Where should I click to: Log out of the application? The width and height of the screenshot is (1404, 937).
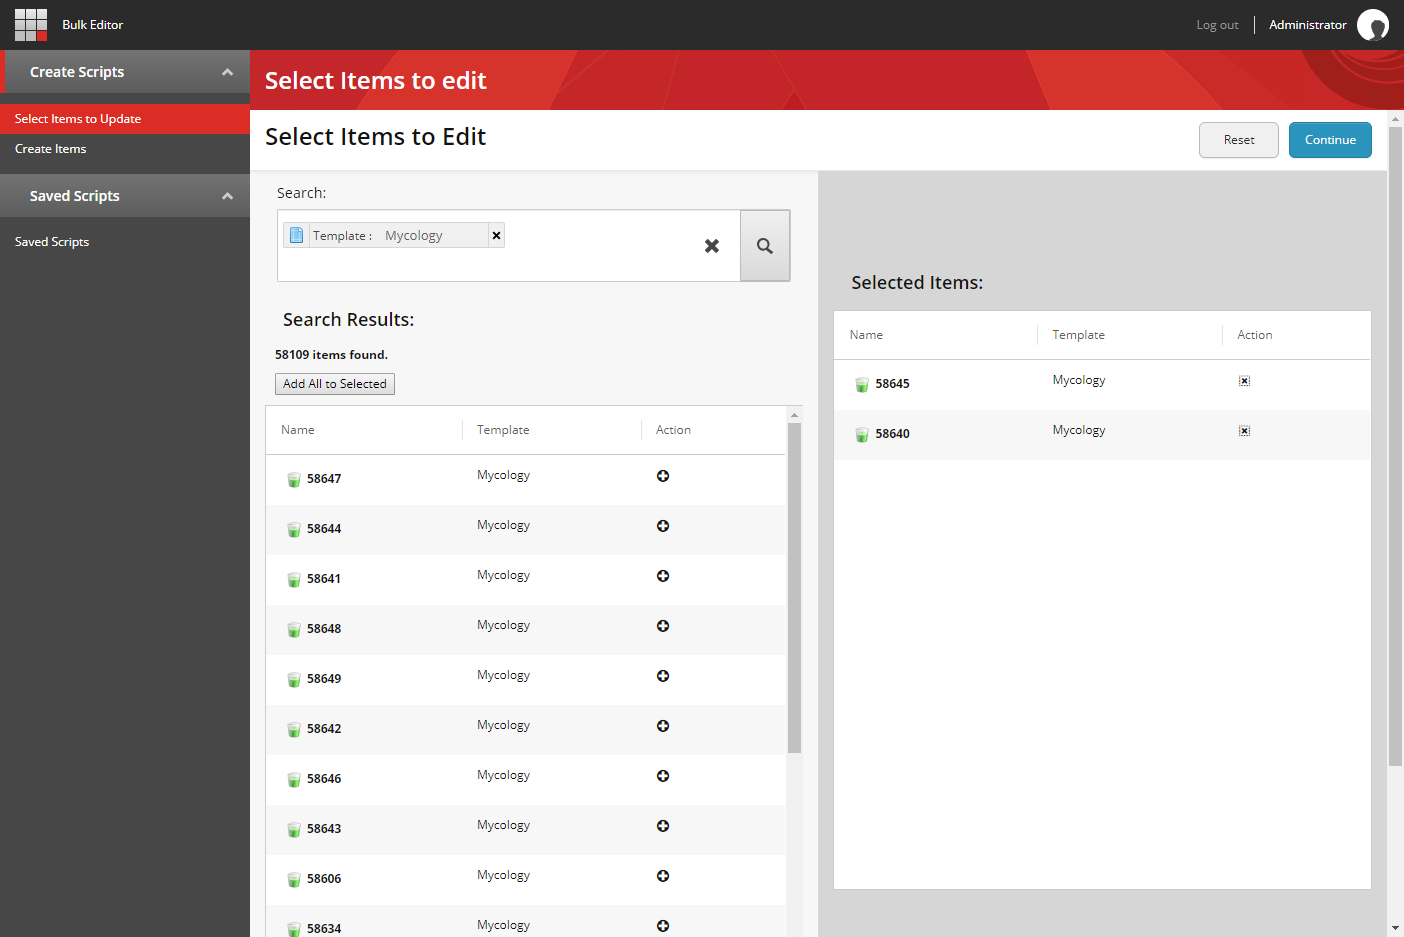pyautogui.click(x=1217, y=25)
